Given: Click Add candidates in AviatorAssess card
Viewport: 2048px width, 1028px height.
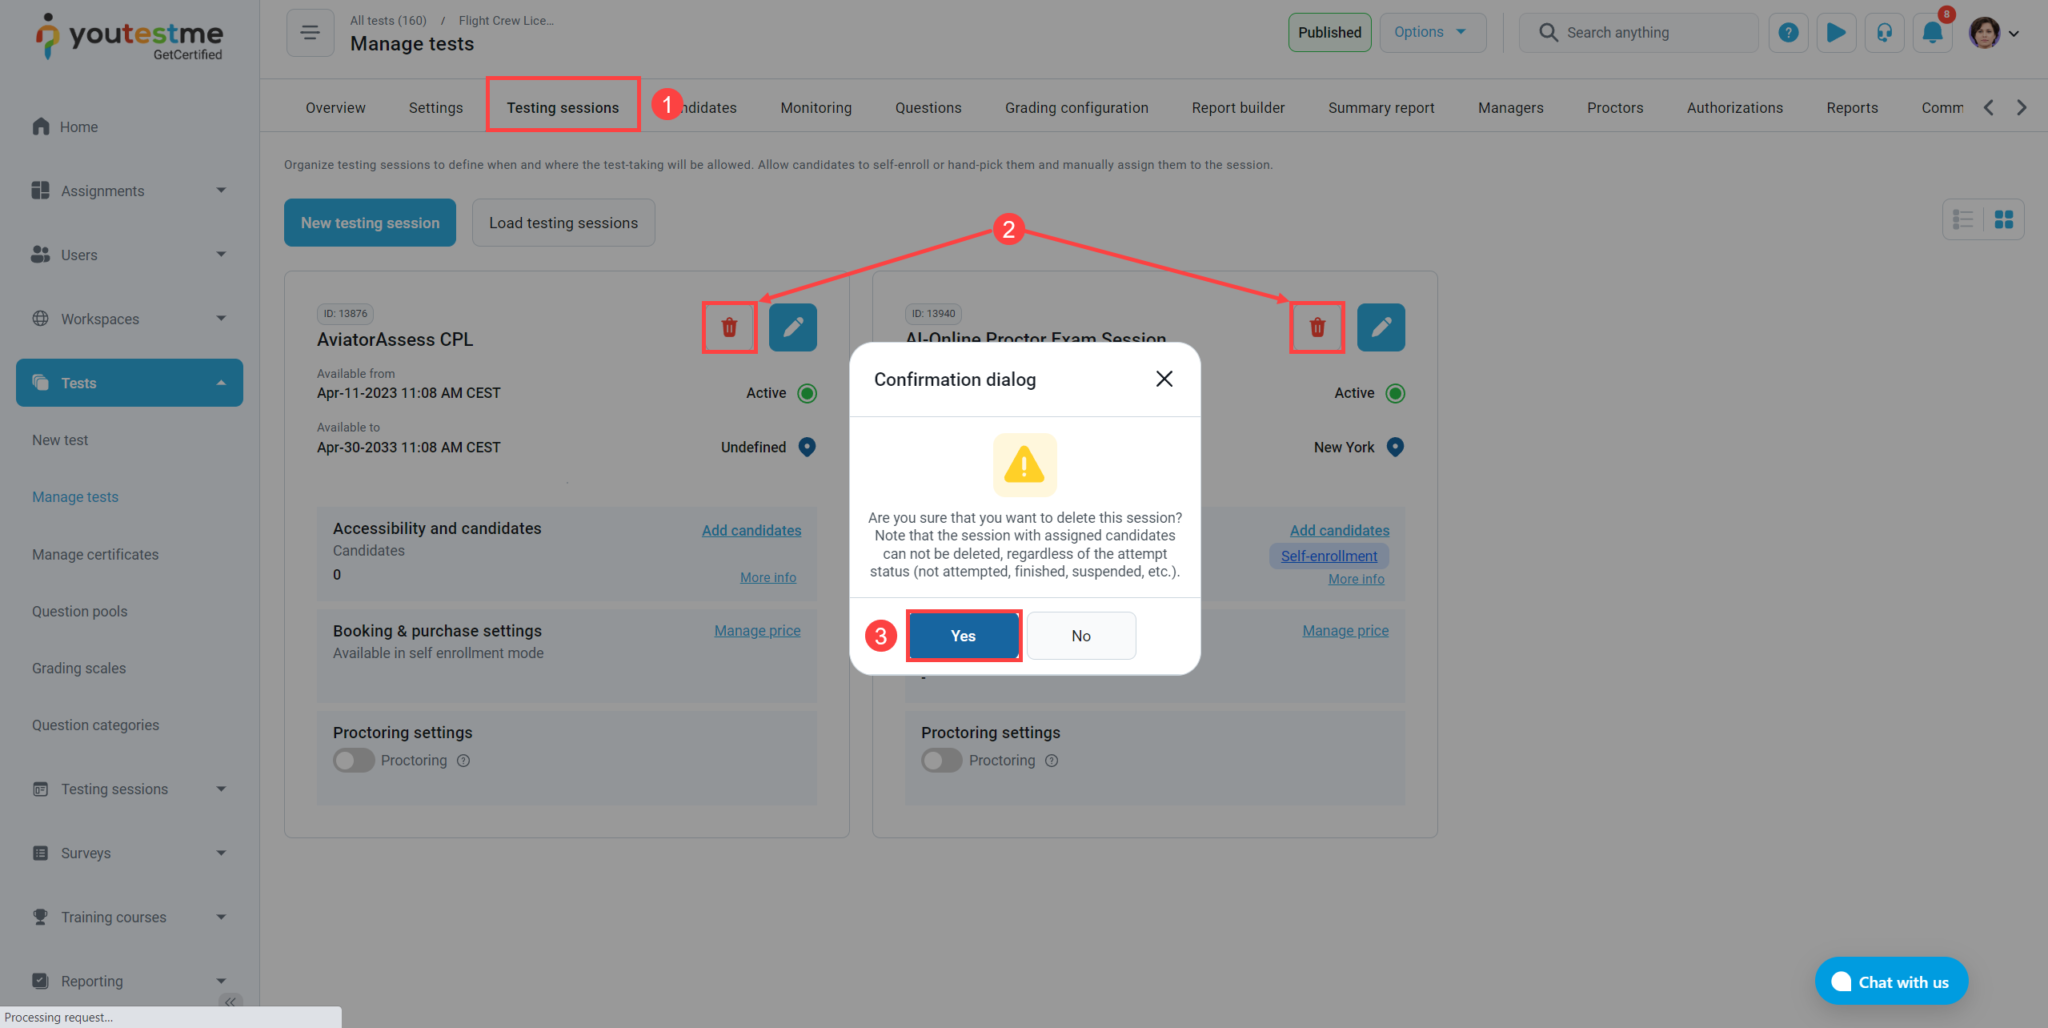Looking at the screenshot, I should tap(751, 531).
